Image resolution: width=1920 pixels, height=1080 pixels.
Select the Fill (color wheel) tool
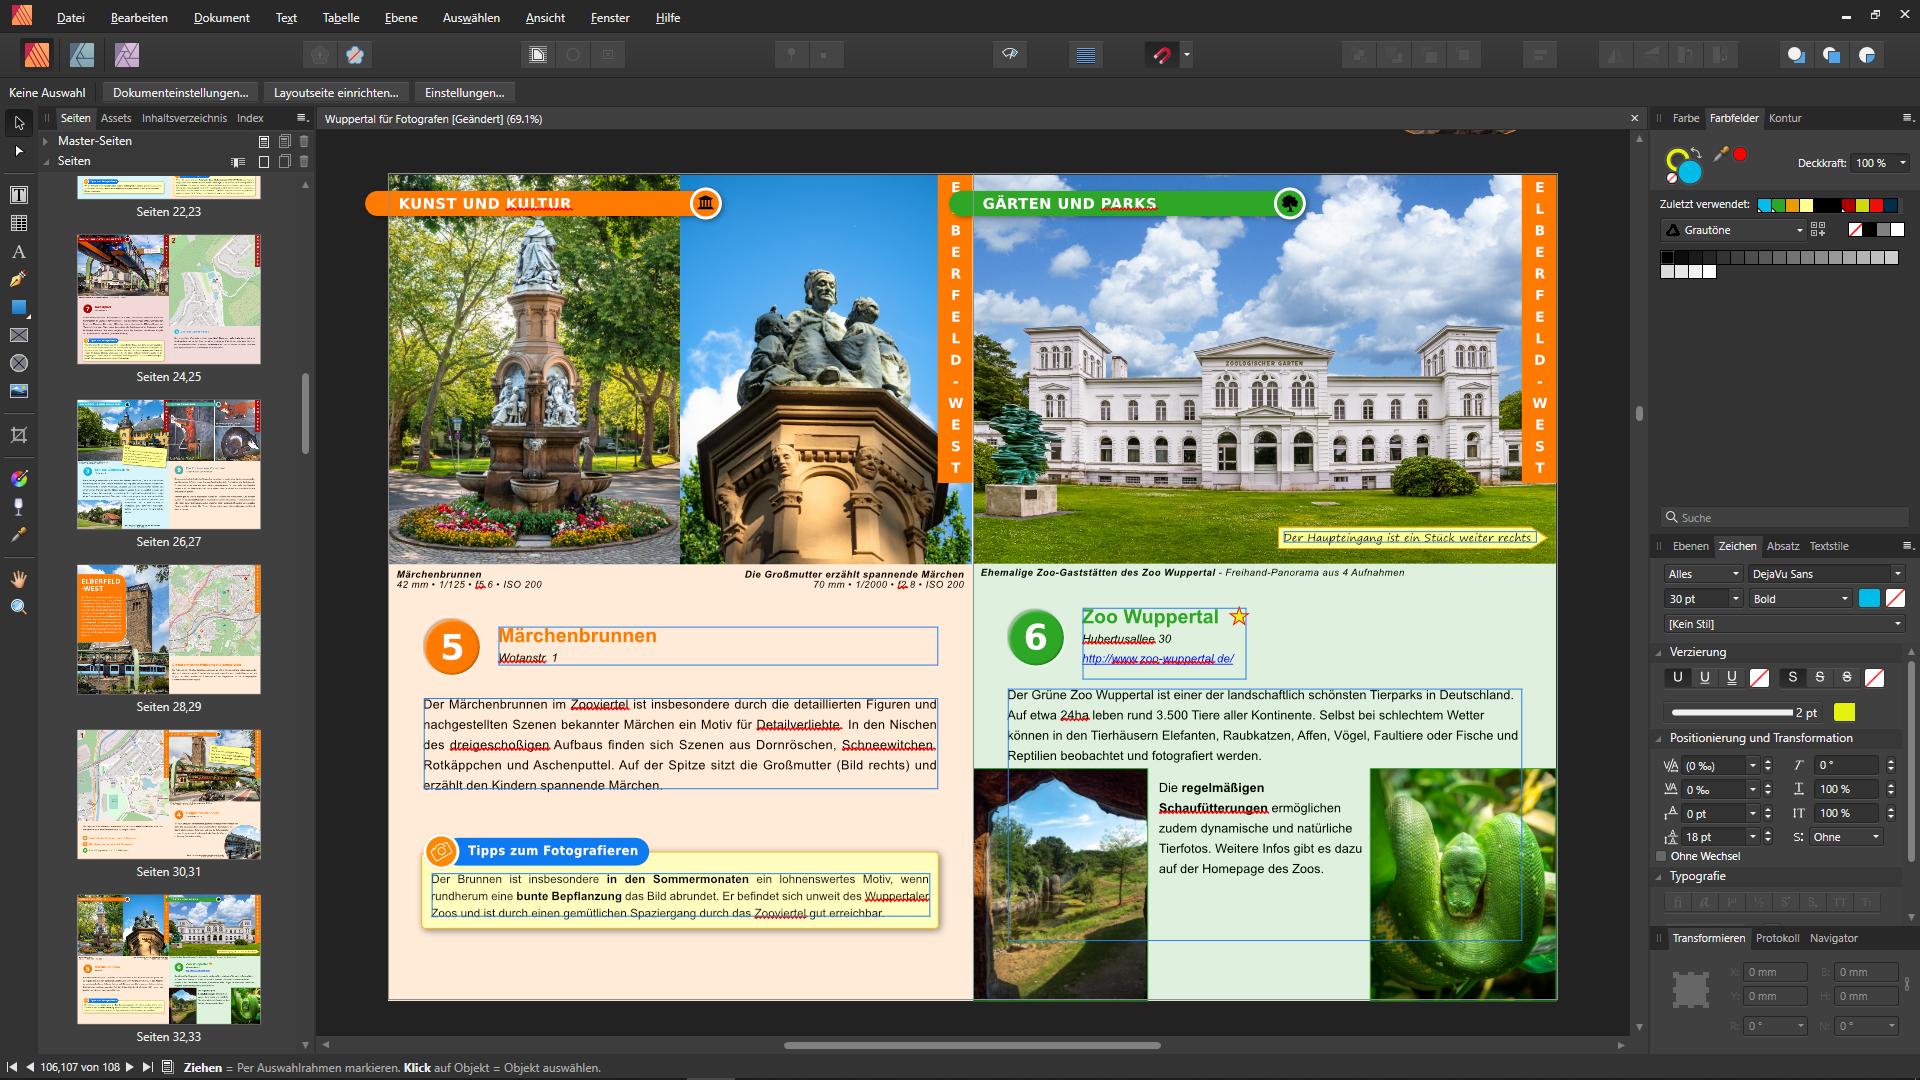(18, 479)
